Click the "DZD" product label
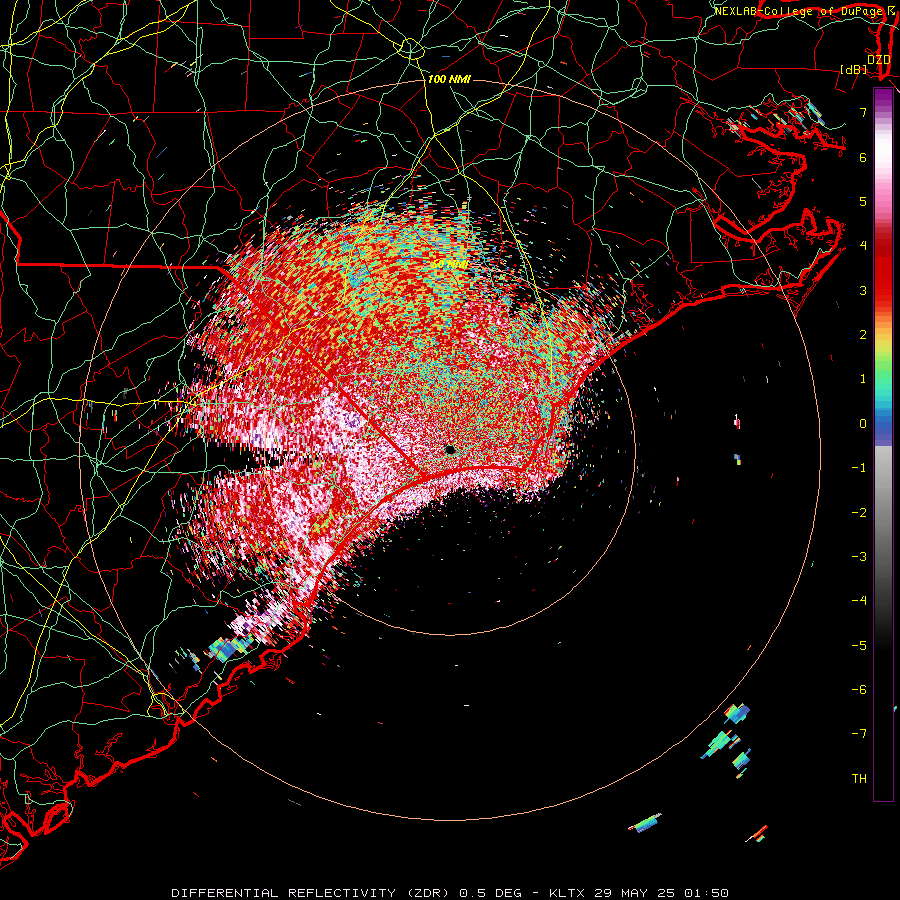This screenshot has height=900, width=900. pyautogui.click(x=879, y=60)
